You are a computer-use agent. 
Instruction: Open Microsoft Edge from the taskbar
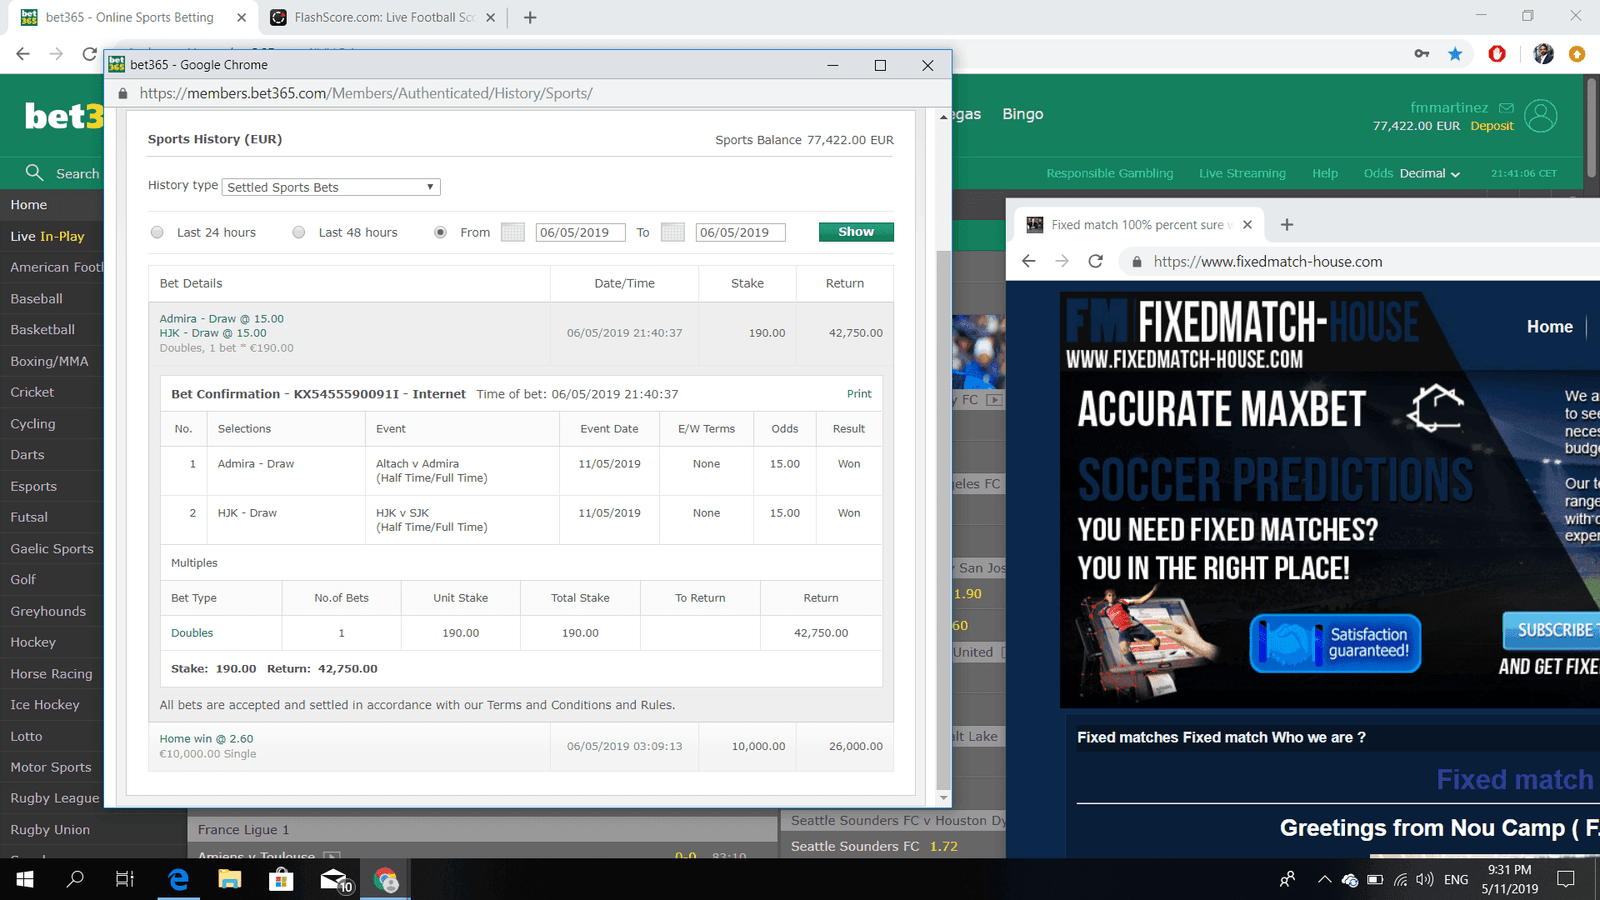178,880
